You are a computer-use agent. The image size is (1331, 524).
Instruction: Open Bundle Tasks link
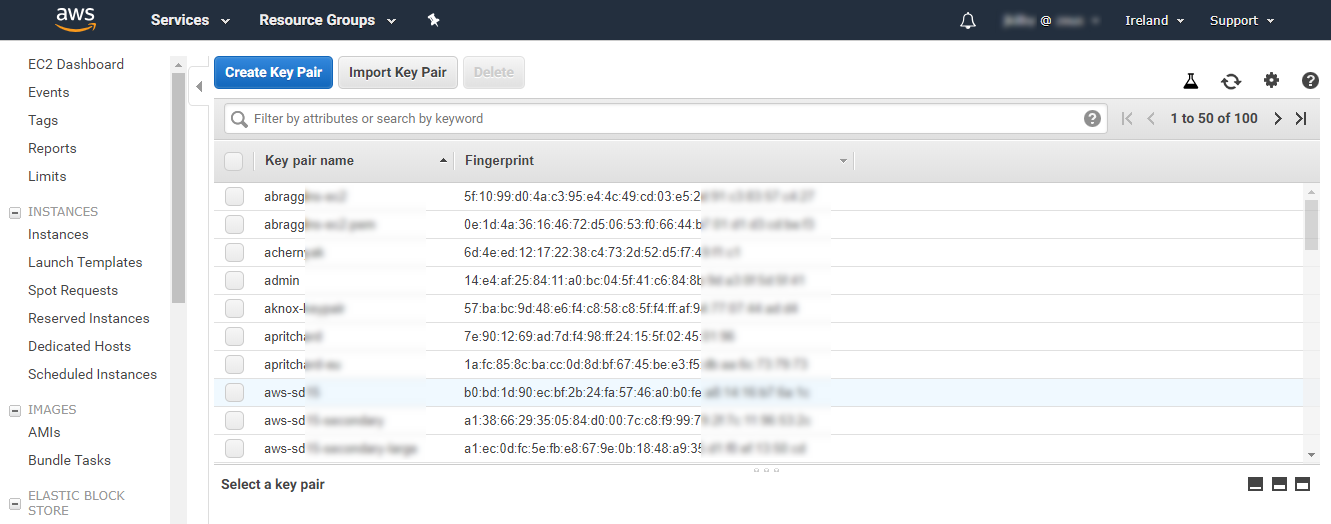69,460
